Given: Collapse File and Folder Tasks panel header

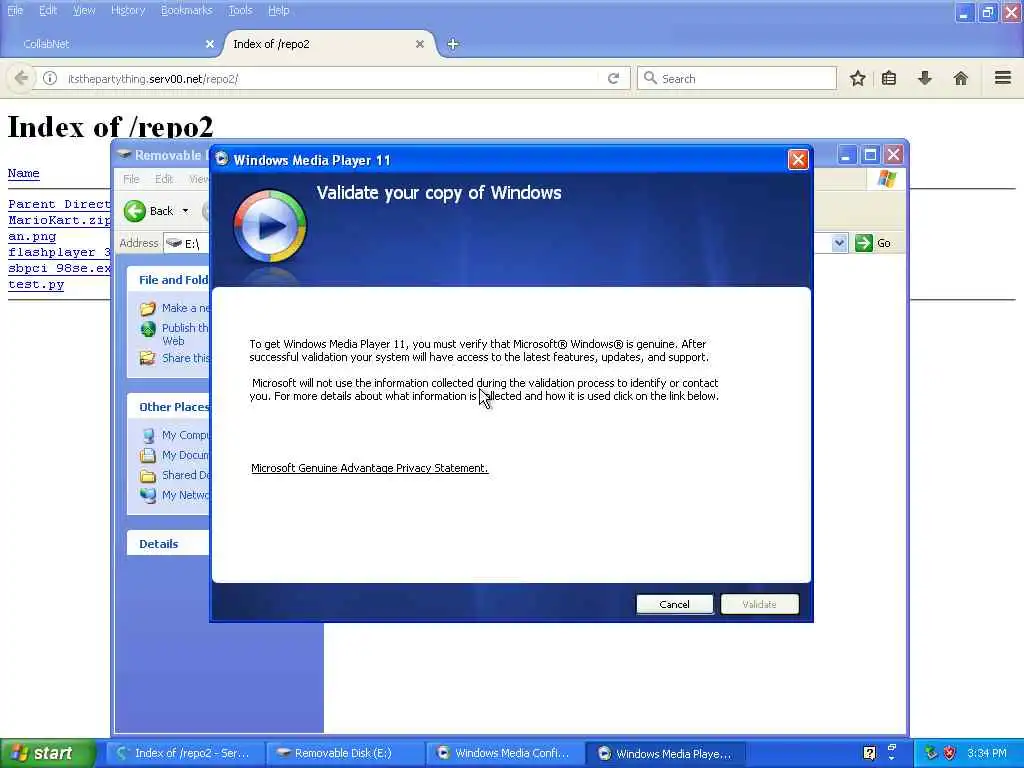Looking at the screenshot, I should pos(168,280).
